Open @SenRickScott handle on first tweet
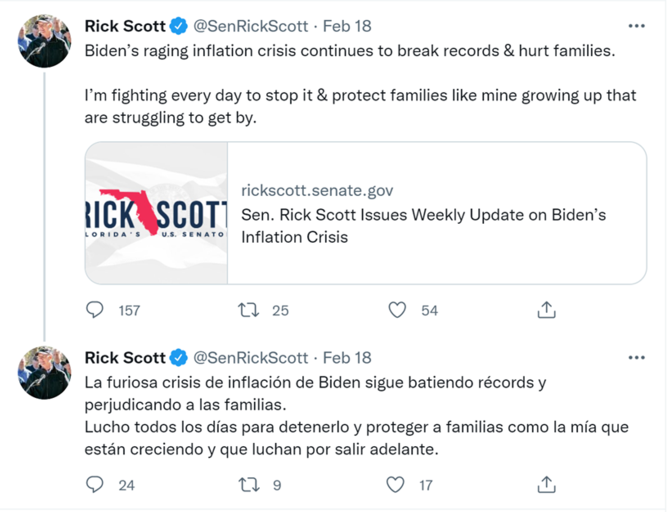The image size is (667, 512). click(x=250, y=26)
